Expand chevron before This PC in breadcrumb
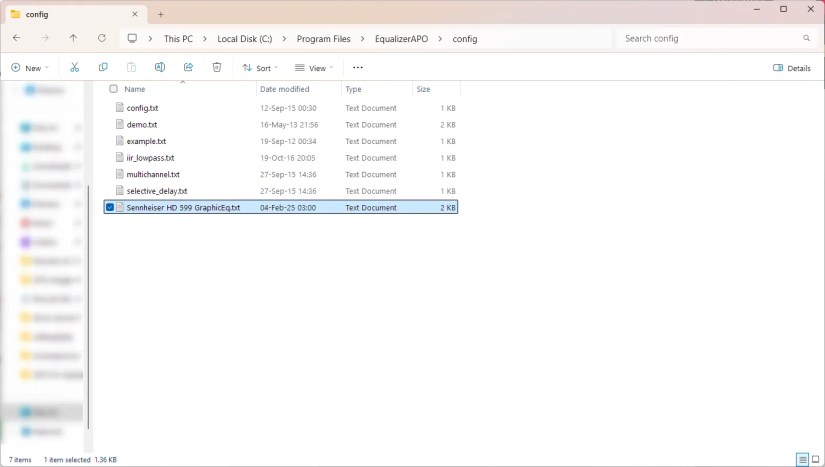 tap(150, 38)
